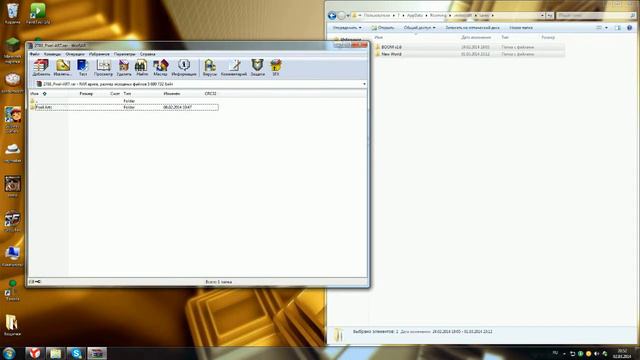Select the BOOM v1.0 folder in Explorer
Image resolution: width=640 pixels, height=360 pixels.
point(469,47)
